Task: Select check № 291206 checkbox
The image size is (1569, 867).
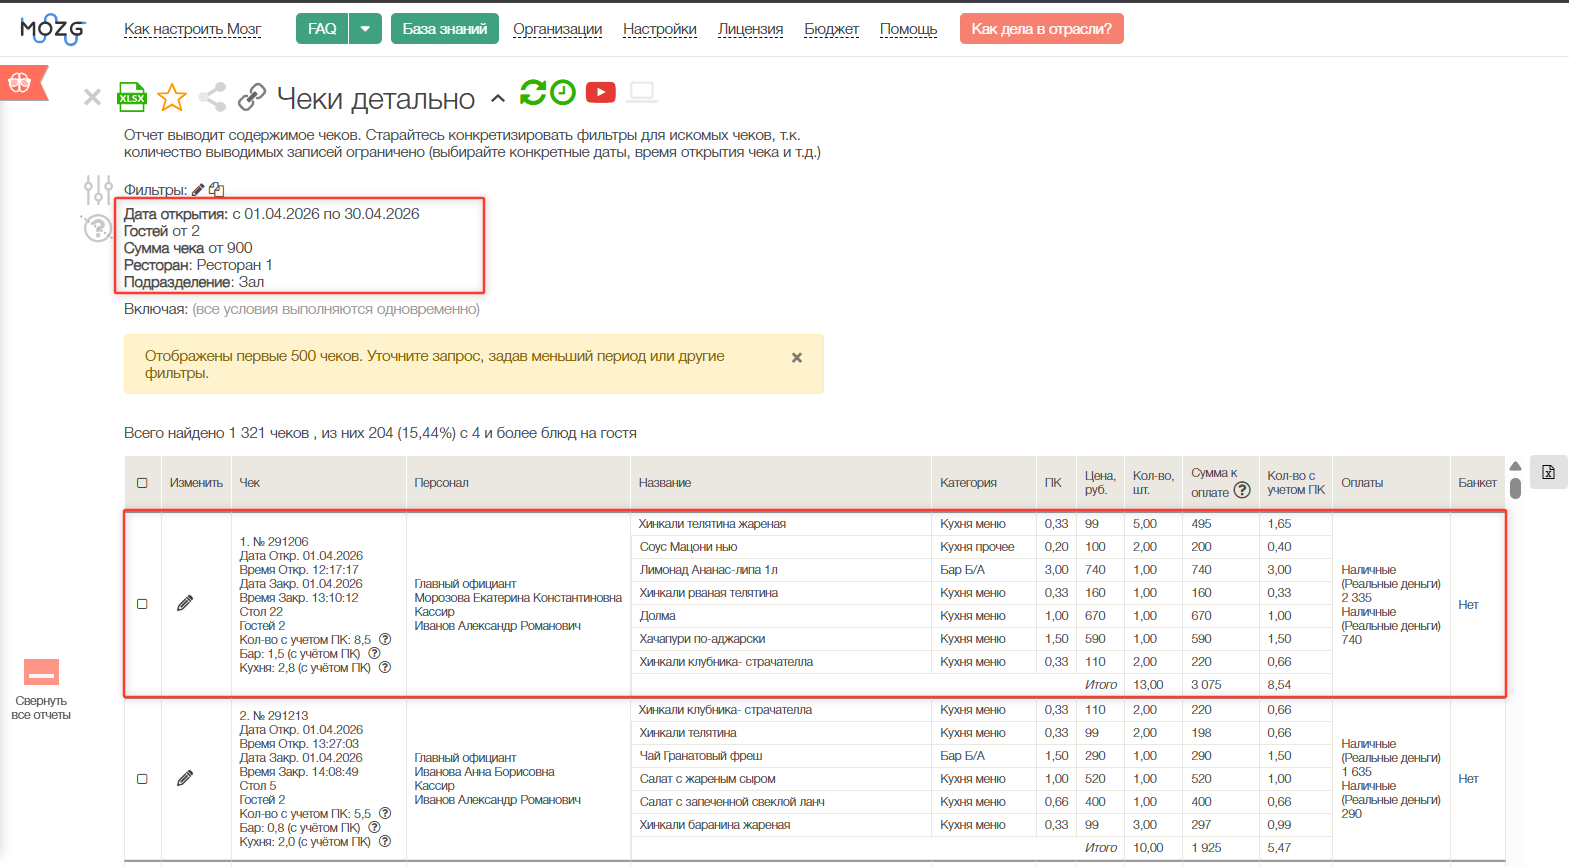Action: [142, 604]
